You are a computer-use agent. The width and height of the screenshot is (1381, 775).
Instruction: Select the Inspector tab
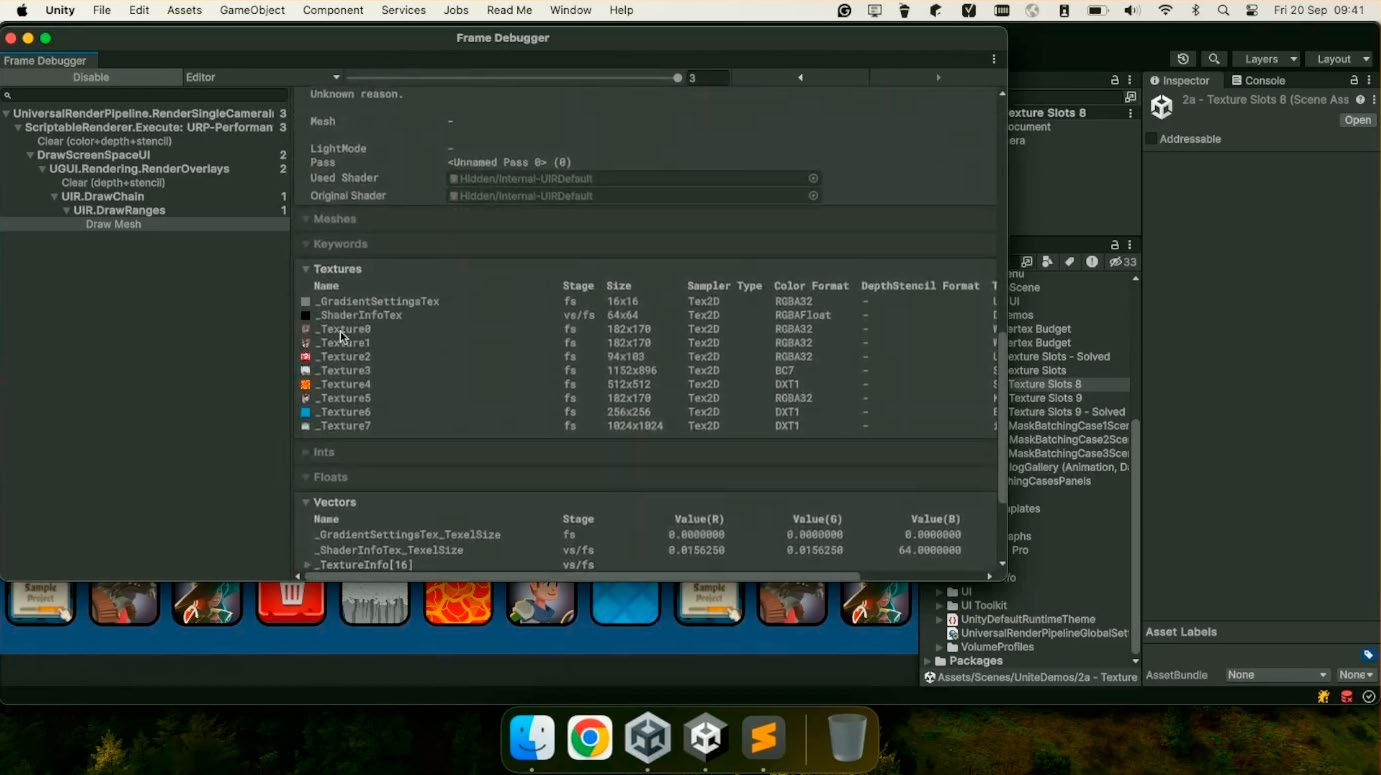pos(1181,80)
